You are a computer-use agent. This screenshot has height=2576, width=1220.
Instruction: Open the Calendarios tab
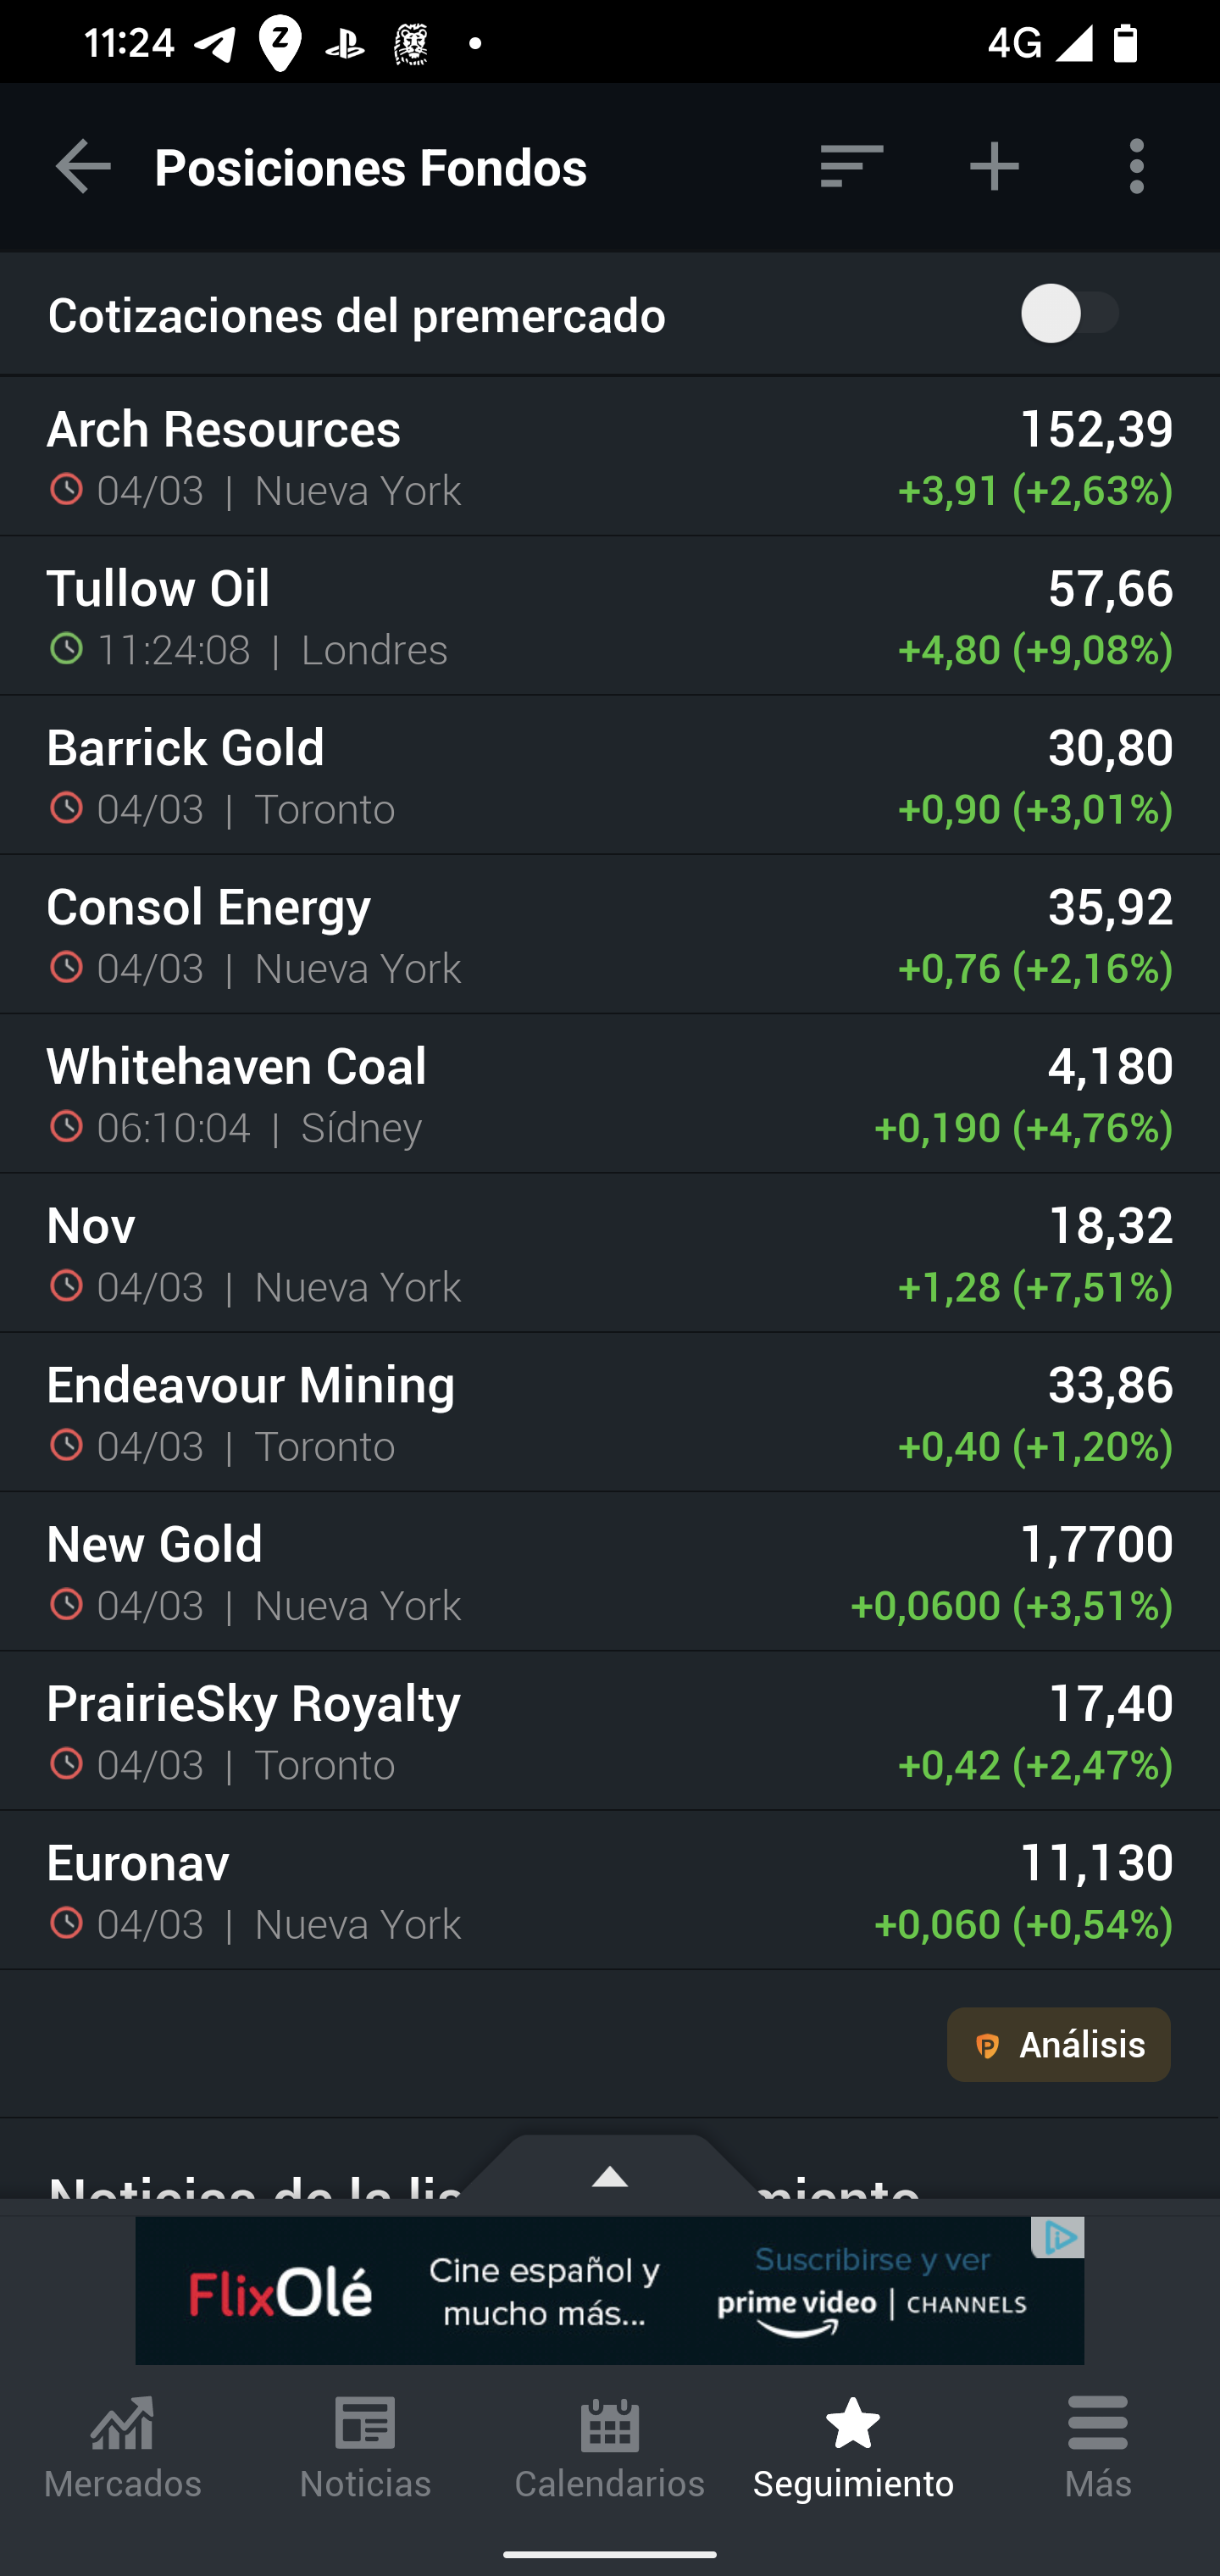[x=610, y=2450]
